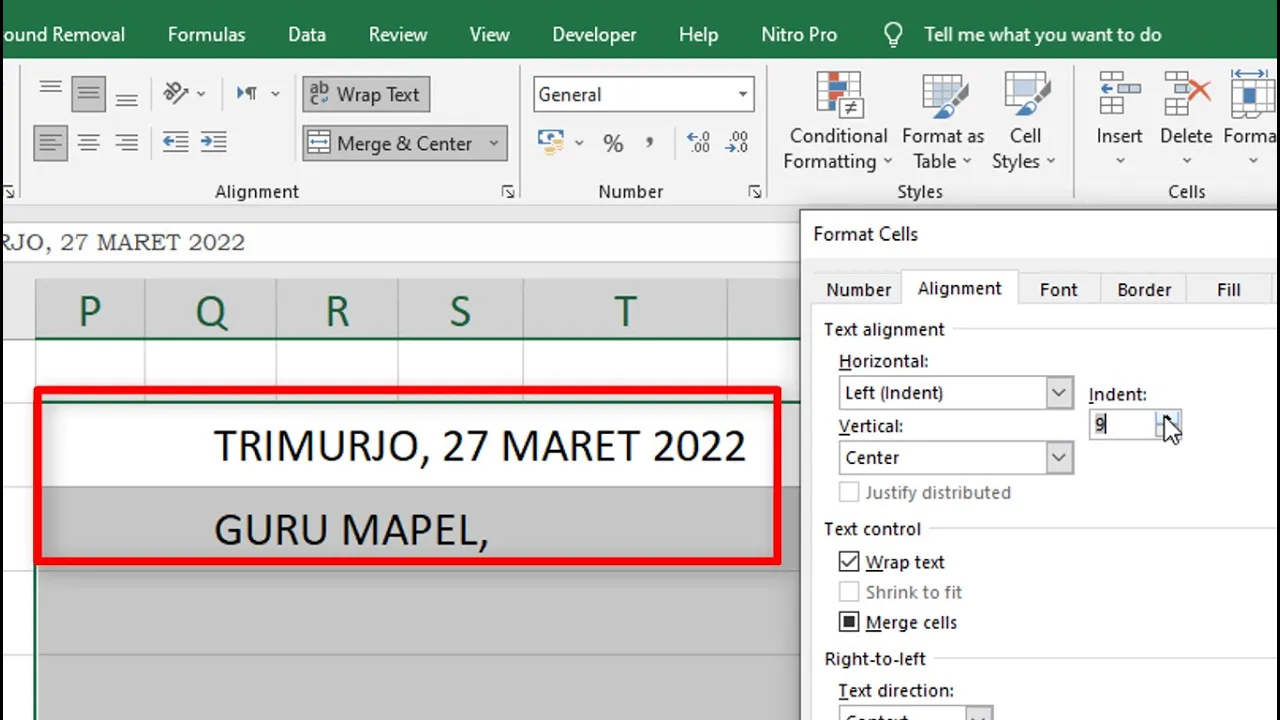Click the Tell me lightbulb icon
Viewport: 1280px width, 720px height.
[x=893, y=35]
